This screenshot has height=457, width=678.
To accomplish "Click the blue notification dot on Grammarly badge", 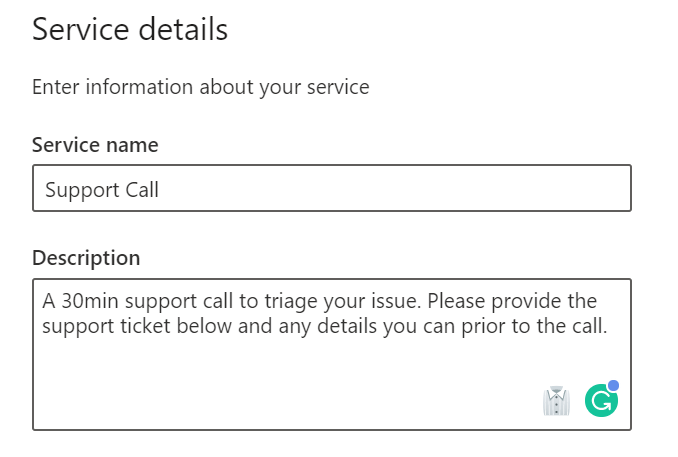I will 613,385.
